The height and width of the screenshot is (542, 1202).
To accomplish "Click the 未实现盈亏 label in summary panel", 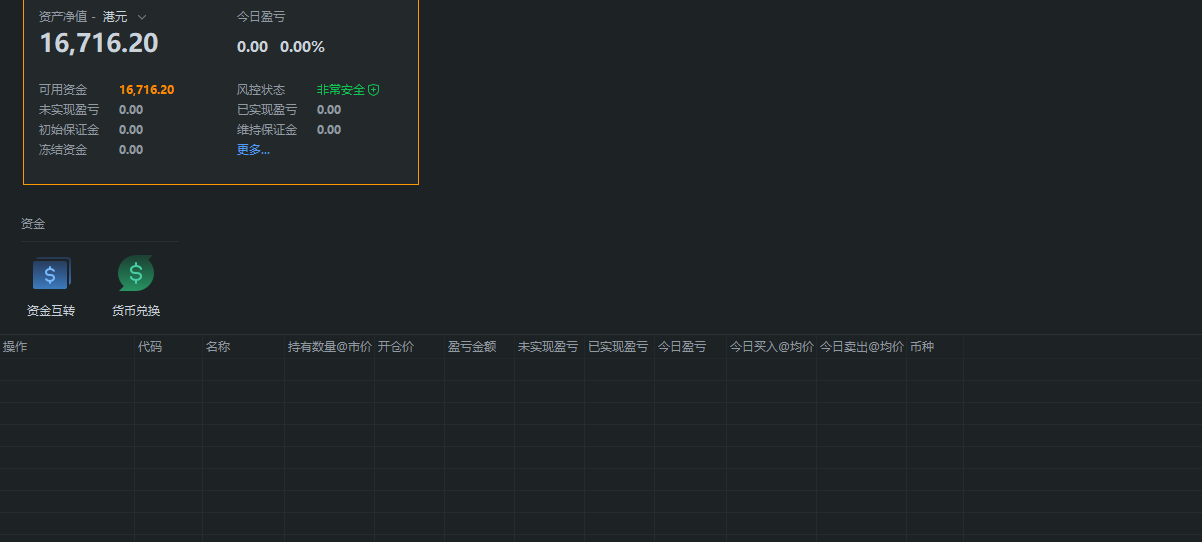I will [69, 110].
